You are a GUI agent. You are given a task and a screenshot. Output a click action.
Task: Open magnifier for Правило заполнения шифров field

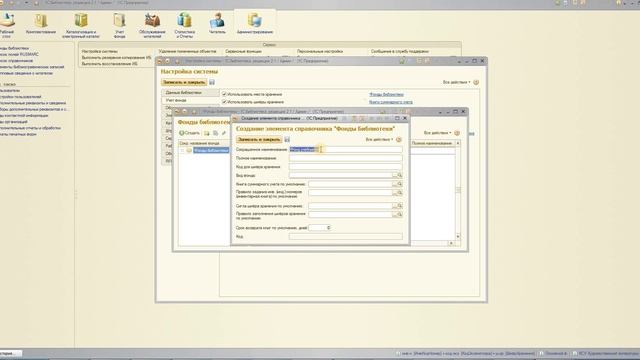coord(400,214)
